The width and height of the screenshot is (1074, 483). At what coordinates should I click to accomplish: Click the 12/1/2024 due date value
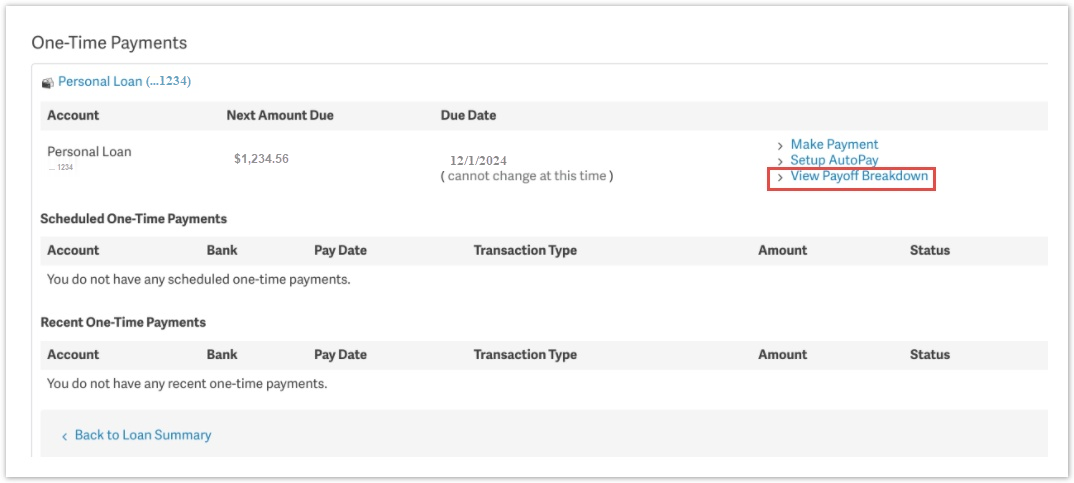pos(478,160)
